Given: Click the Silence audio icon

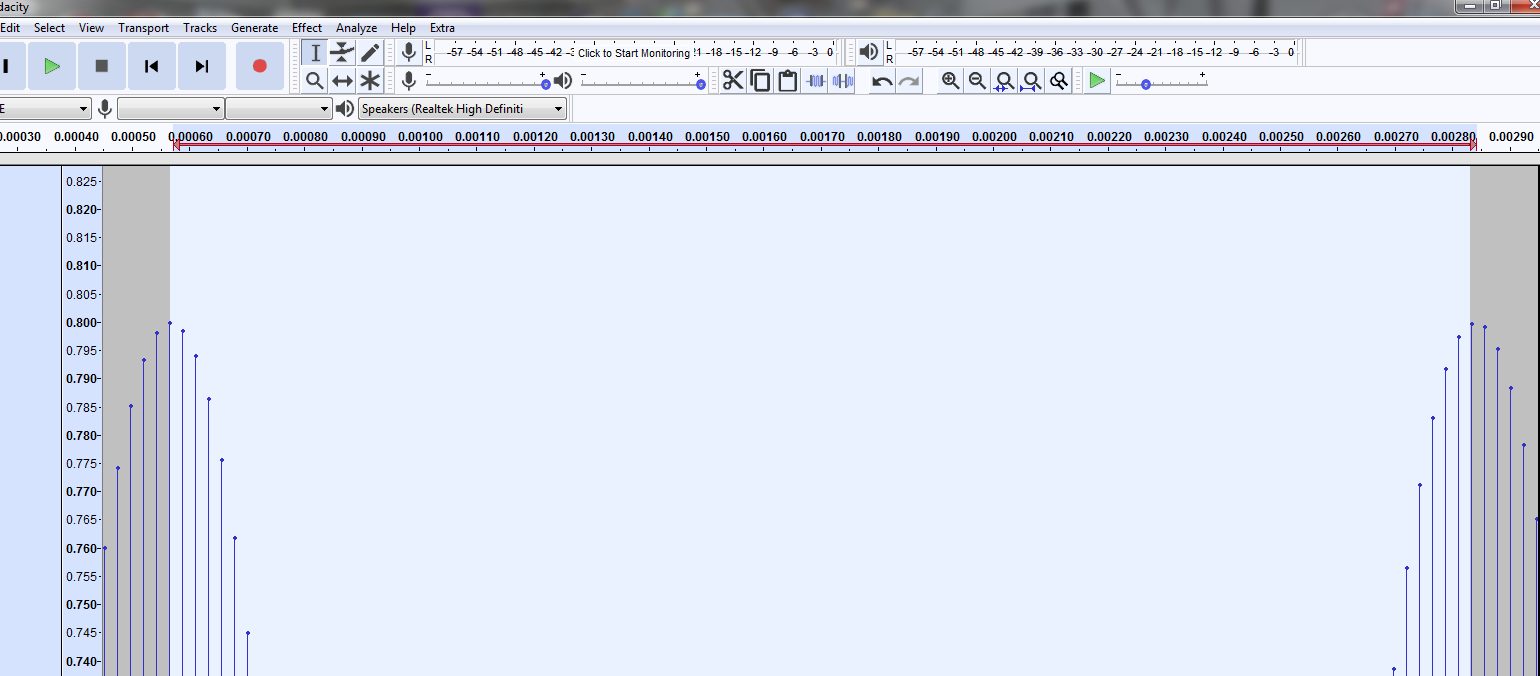Looking at the screenshot, I should [842, 81].
